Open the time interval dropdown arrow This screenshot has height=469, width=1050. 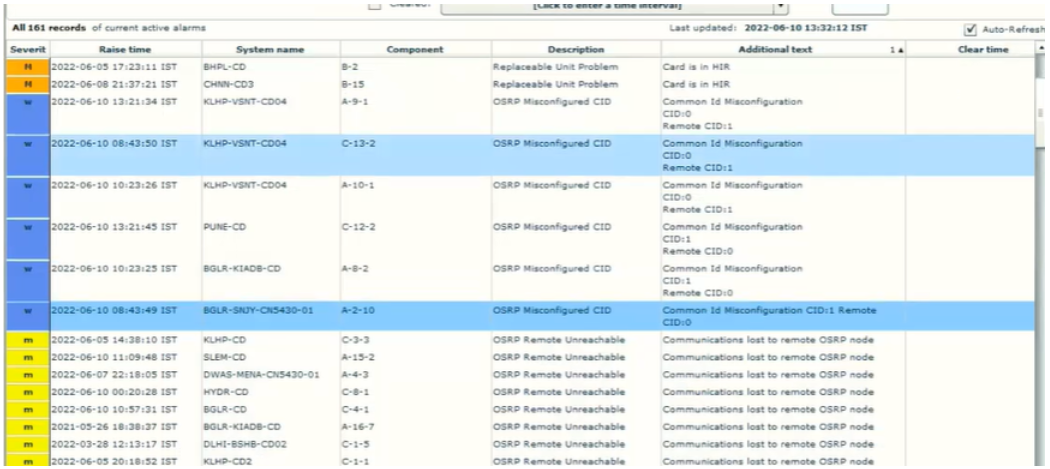click(x=781, y=7)
